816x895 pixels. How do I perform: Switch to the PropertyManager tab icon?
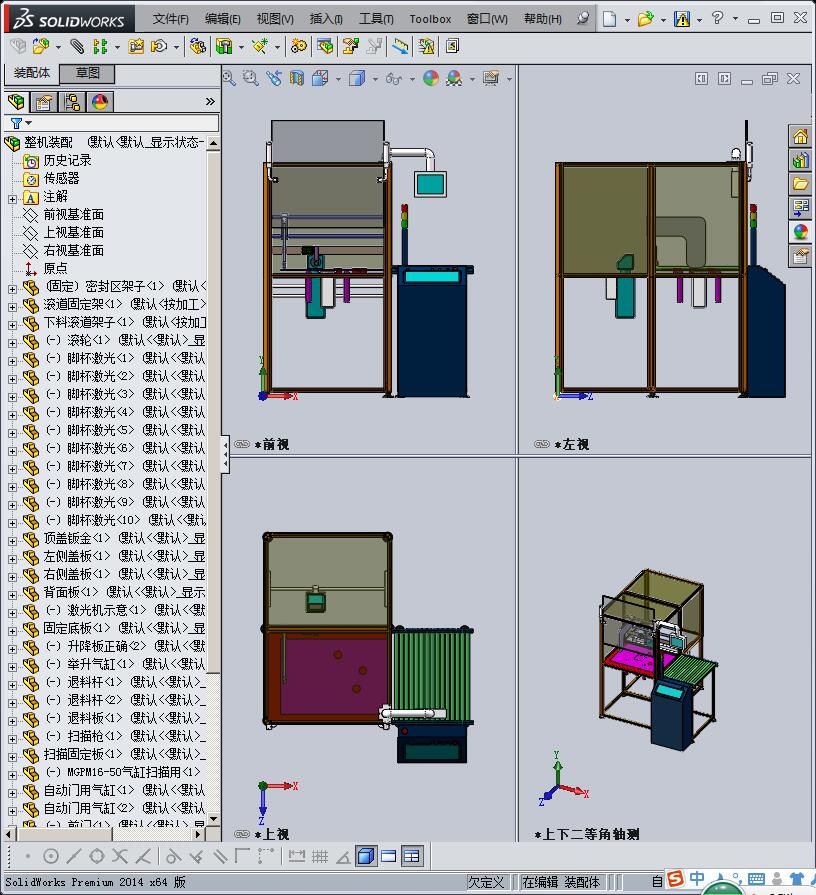44,102
